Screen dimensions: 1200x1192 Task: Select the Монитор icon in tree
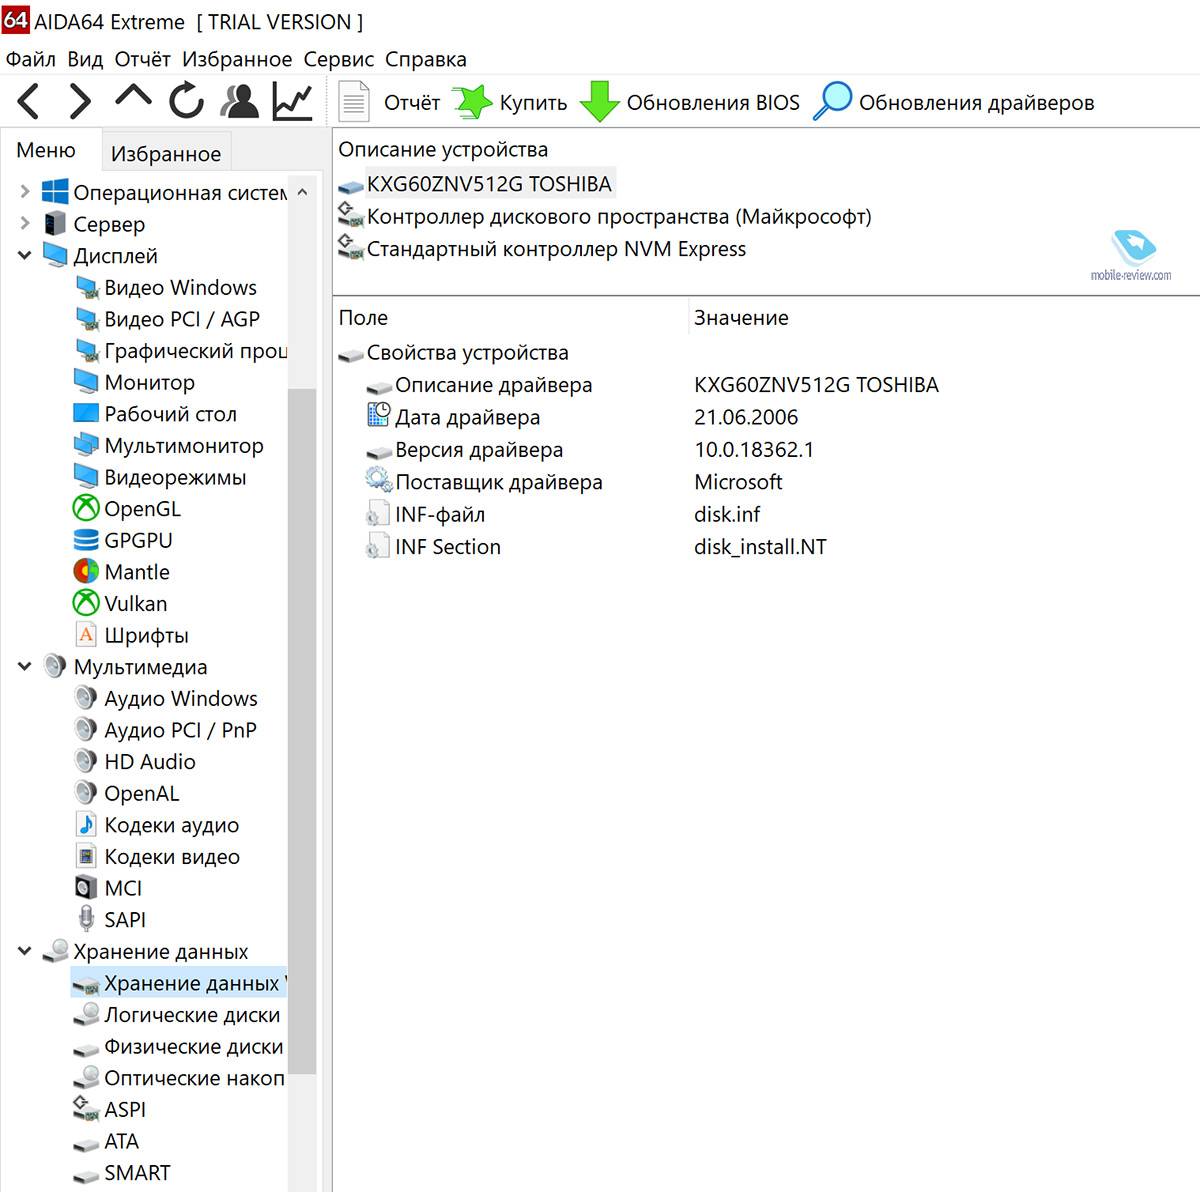(86, 382)
